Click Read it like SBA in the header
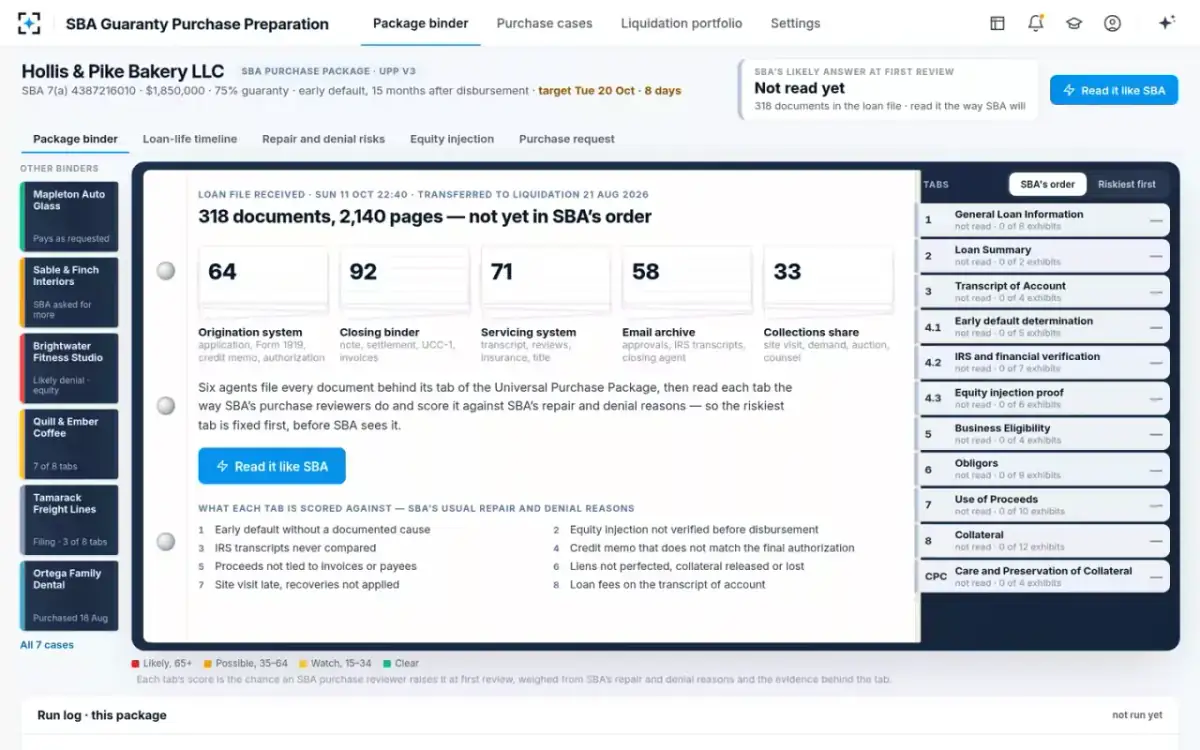 [x=1114, y=90]
